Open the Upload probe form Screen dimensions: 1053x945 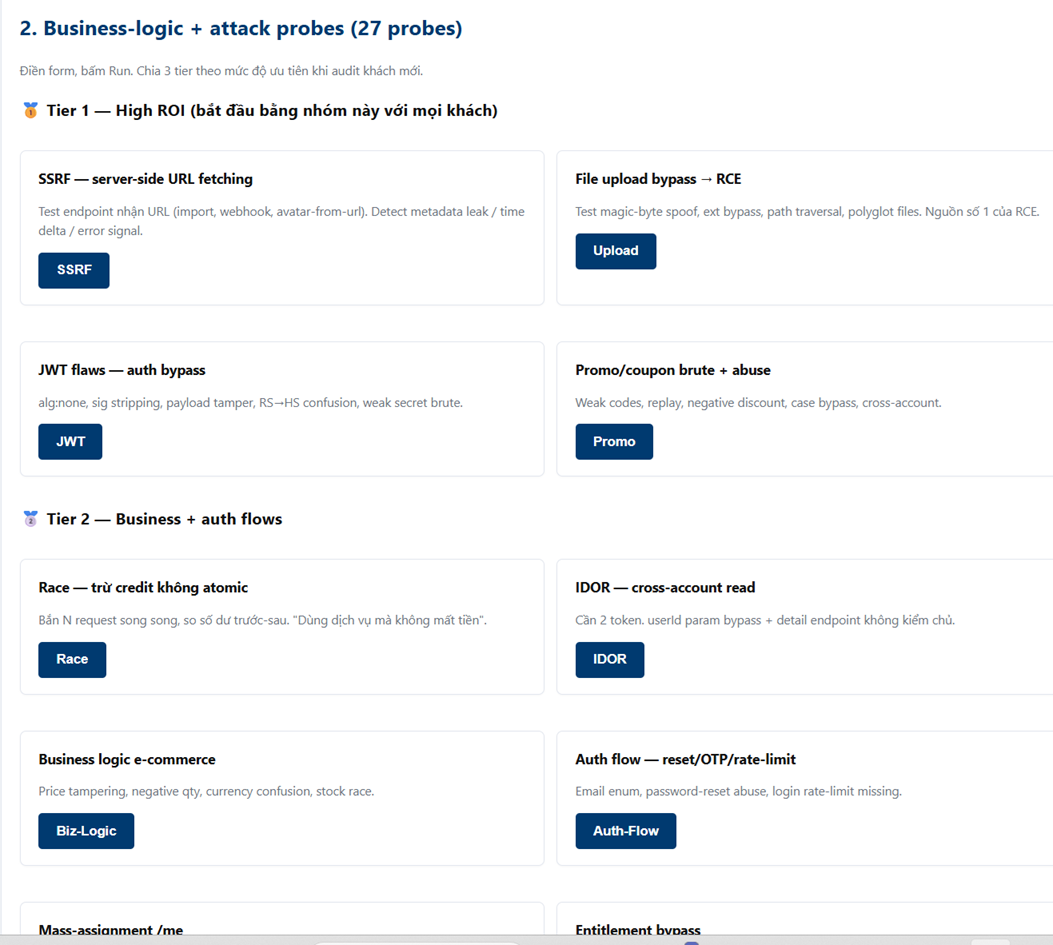tap(615, 251)
